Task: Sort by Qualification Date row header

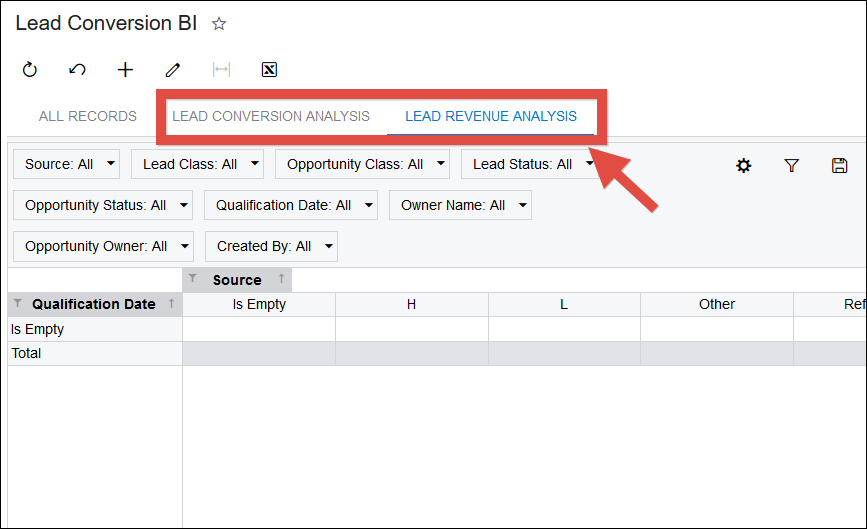Action: pyautogui.click(x=94, y=304)
